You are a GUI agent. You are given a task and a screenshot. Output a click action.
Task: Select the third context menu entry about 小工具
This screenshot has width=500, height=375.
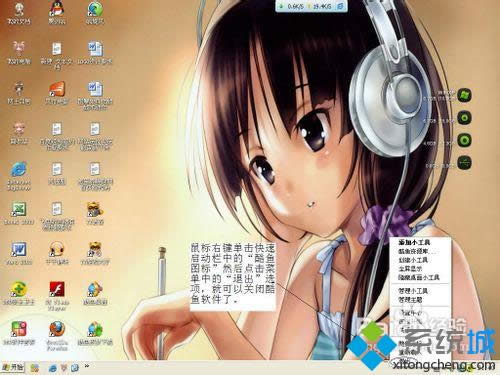click(x=413, y=260)
